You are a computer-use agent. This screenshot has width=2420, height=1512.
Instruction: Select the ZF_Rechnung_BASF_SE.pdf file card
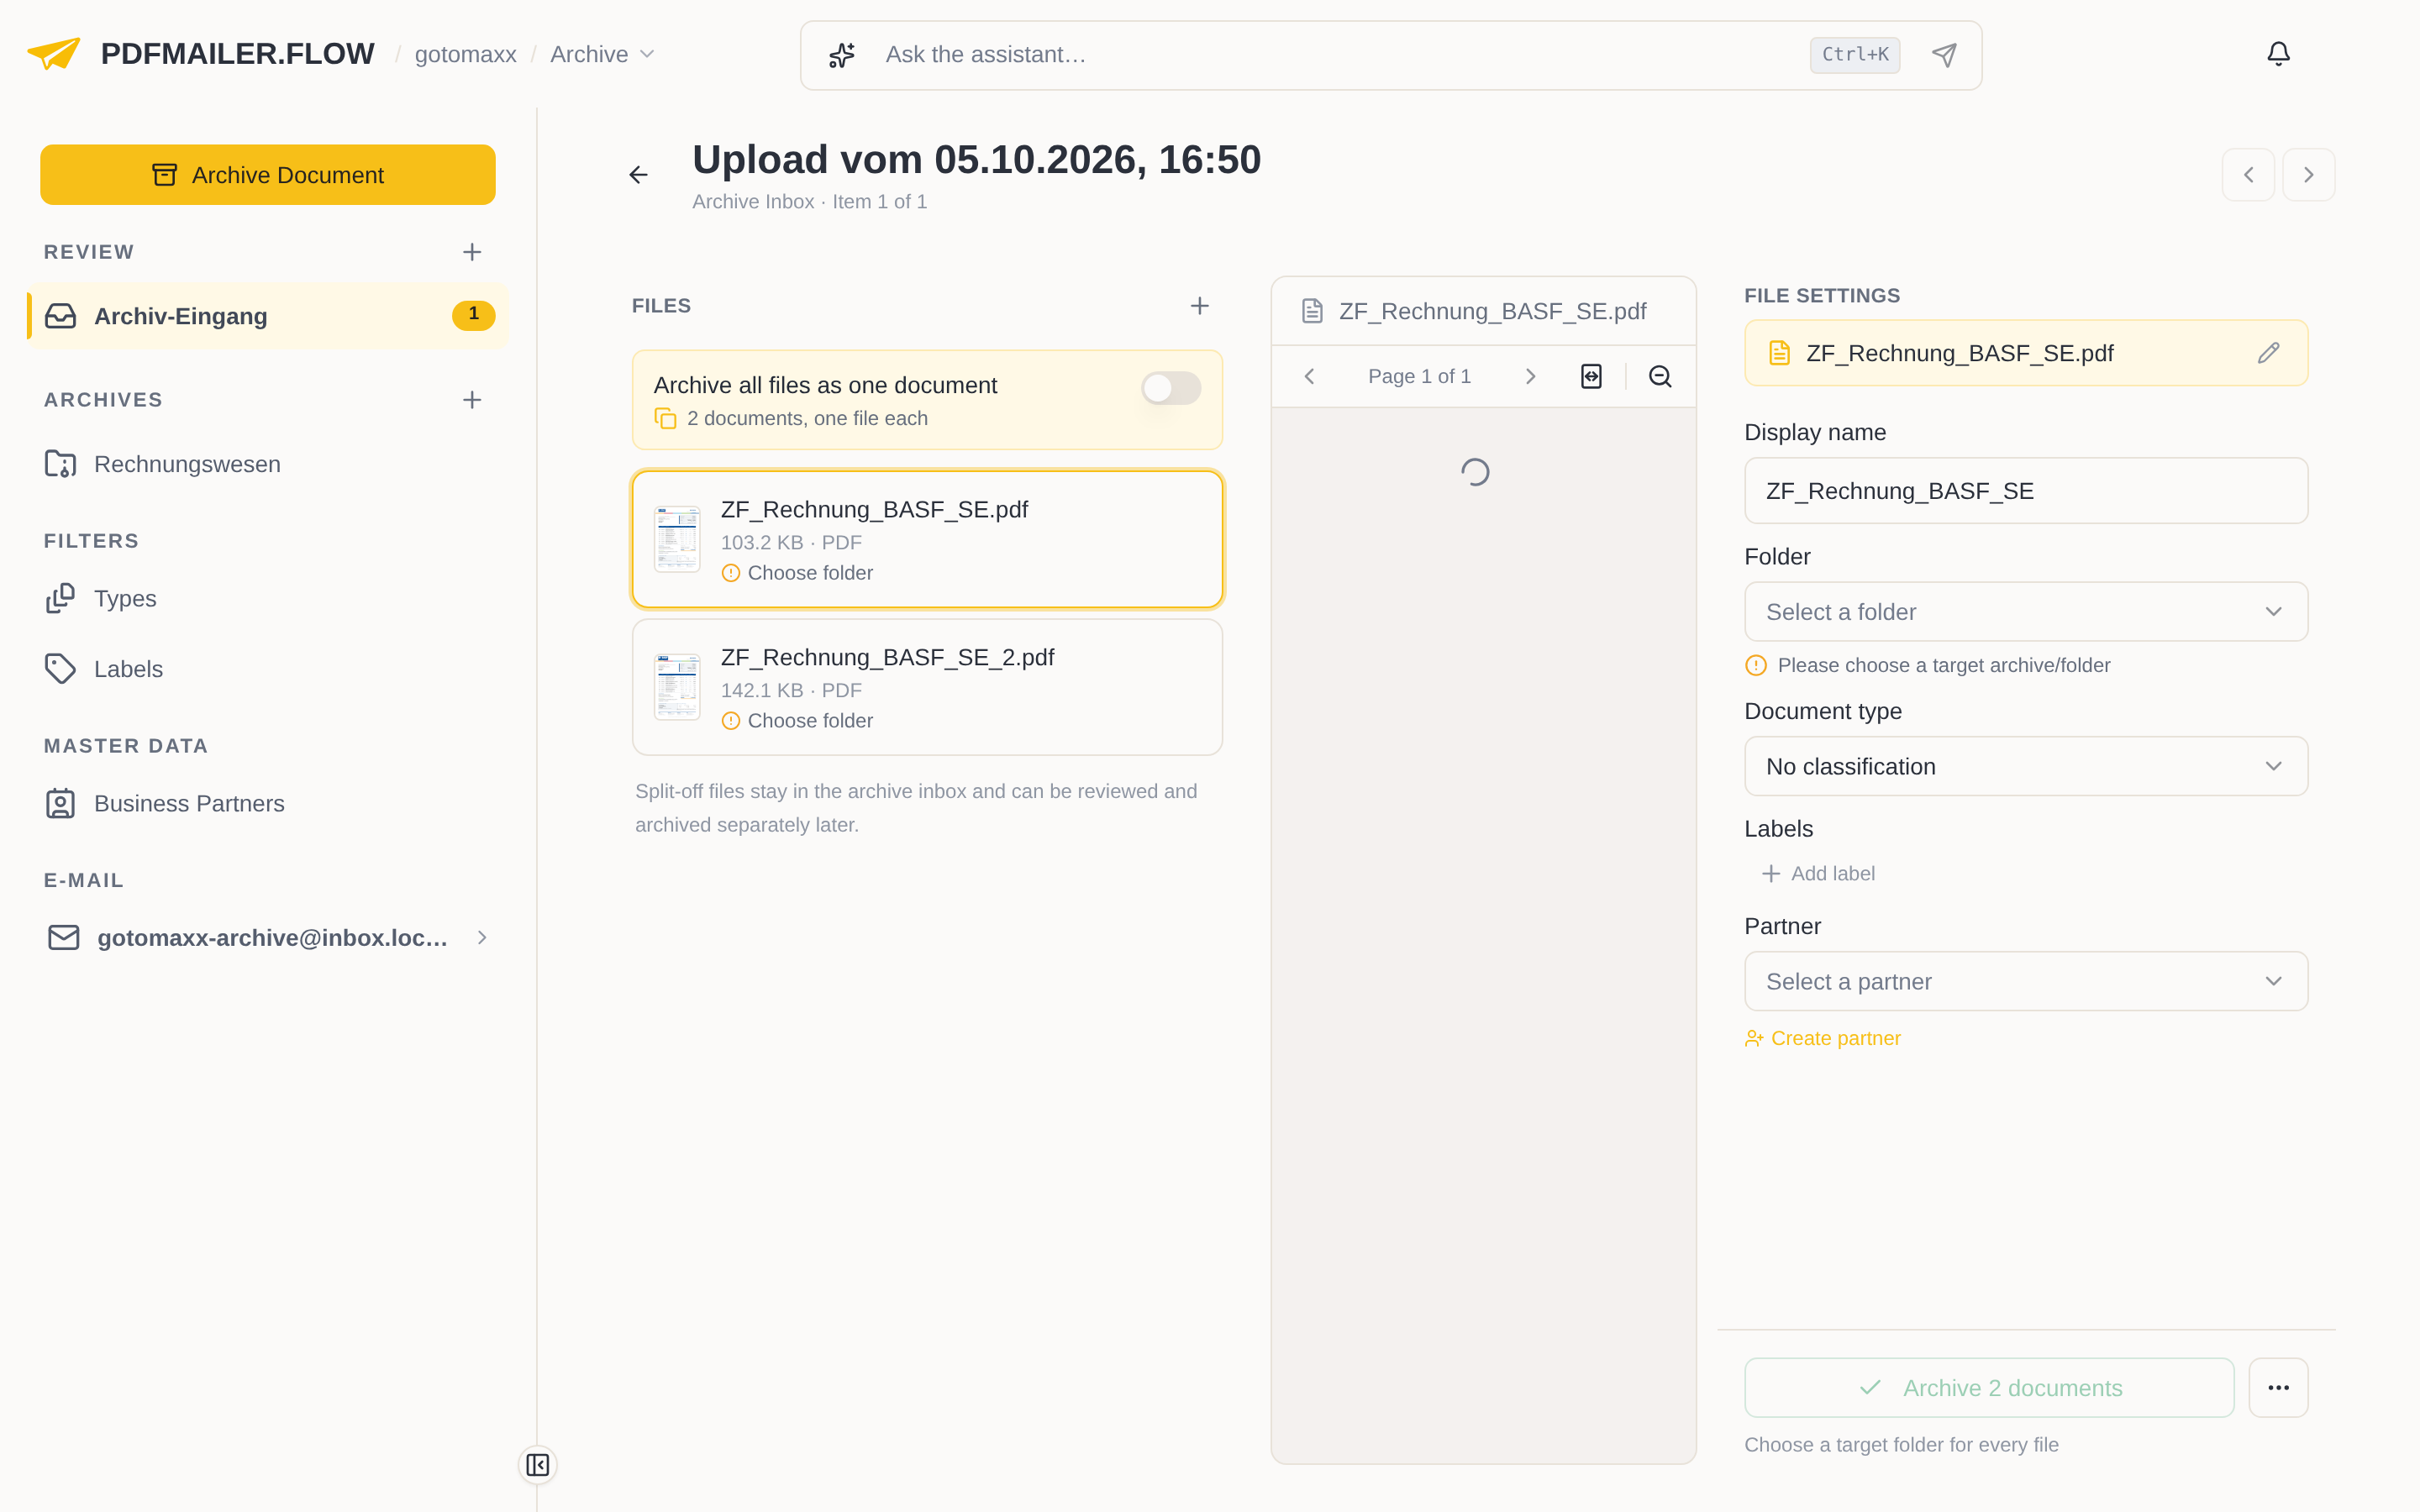927,539
